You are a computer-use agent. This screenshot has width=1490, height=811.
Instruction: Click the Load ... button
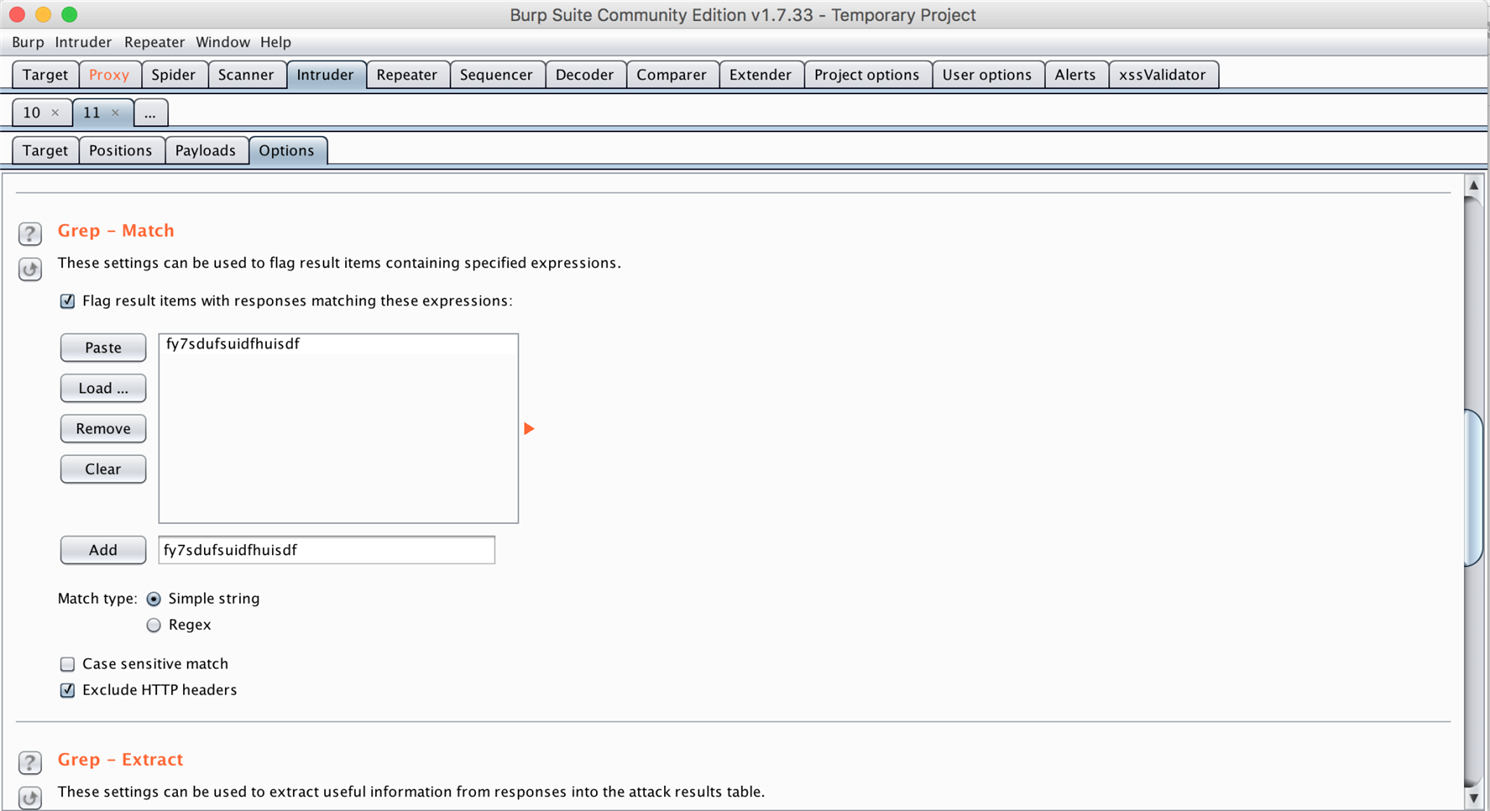(x=103, y=388)
